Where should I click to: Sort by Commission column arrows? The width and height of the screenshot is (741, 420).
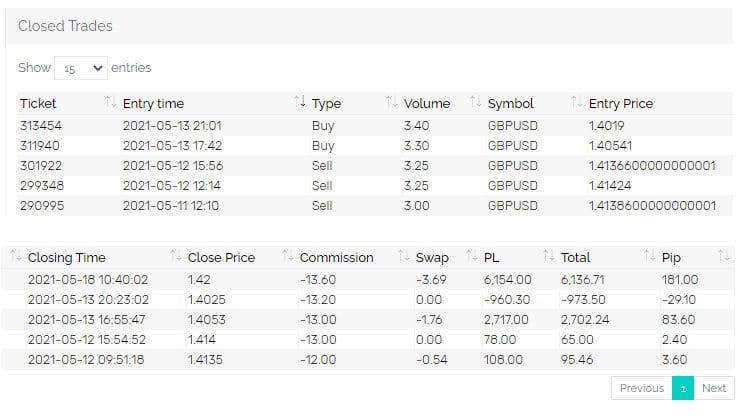(x=404, y=257)
